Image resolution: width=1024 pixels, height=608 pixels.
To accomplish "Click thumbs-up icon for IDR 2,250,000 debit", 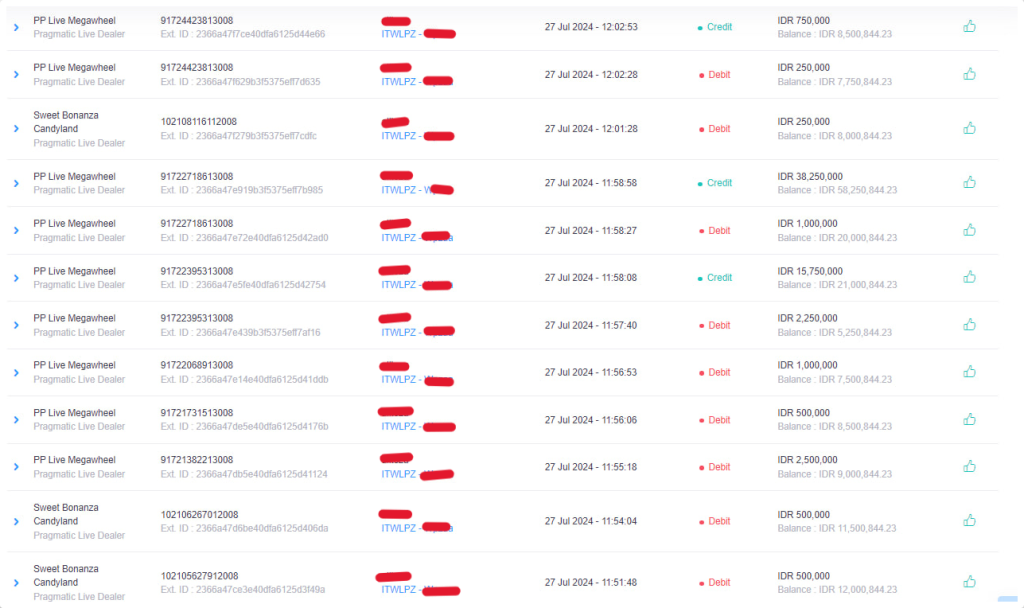I will [x=969, y=325].
